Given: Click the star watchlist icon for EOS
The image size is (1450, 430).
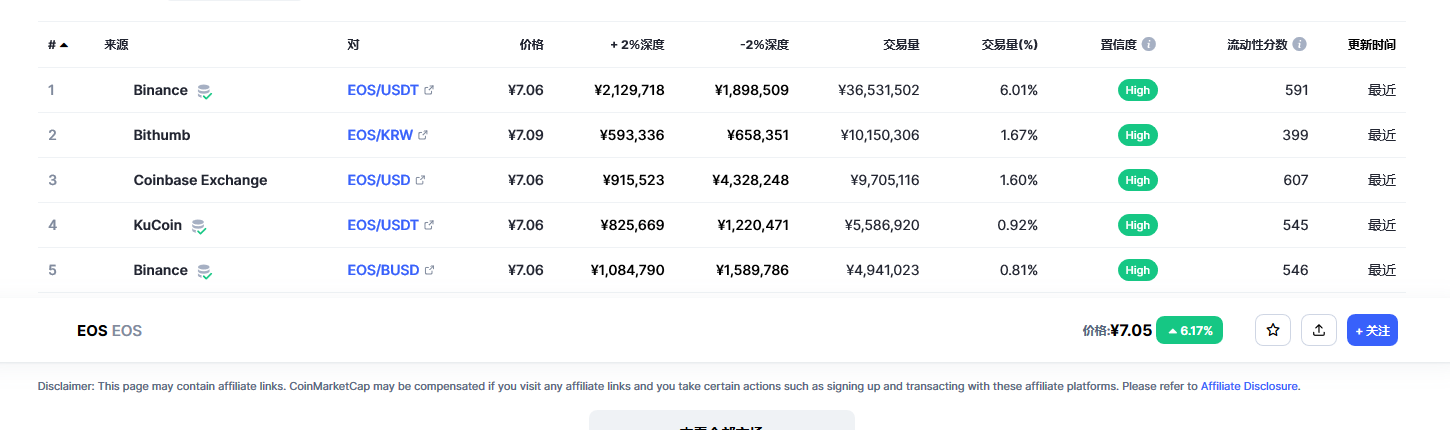Looking at the screenshot, I should pyautogui.click(x=1273, y=330).
